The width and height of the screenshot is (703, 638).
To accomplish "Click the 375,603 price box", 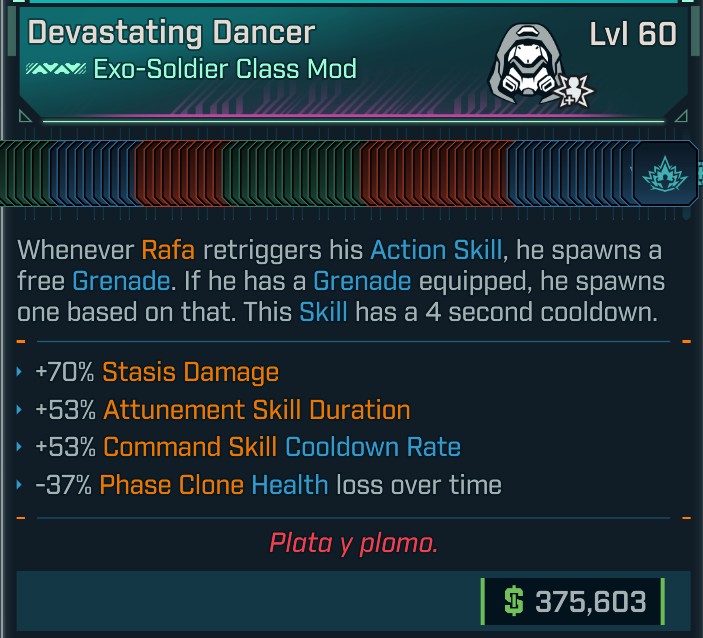I will click(x=573, y=601).
